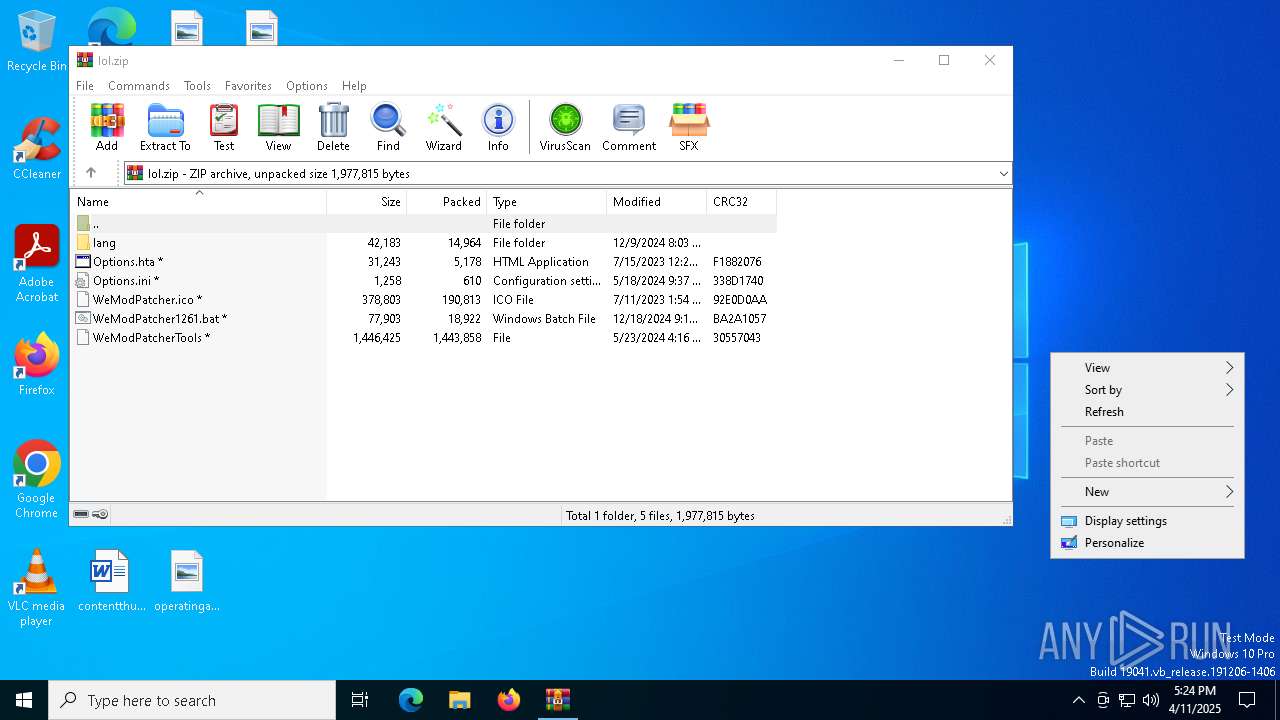Open CCleaner desktop shortcut
The width and height of the screenshot is (1280, 720).
[x=37, y=149]
